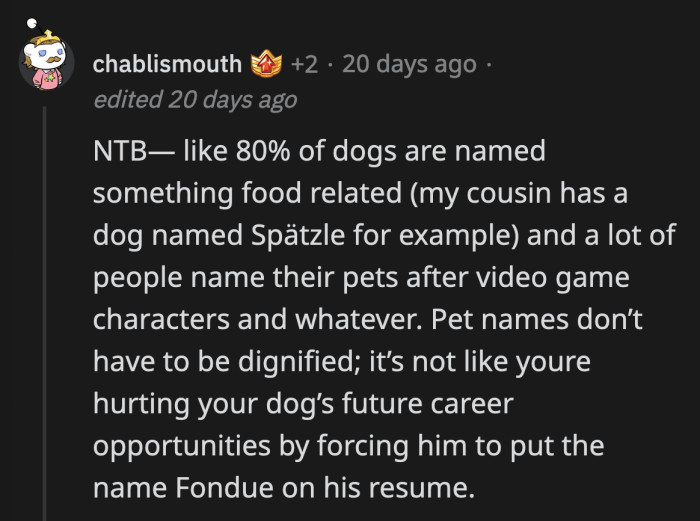The width and height of the screenshot is (700, 521).
Task: Click the +2 award count
Action: pos(304,65)
